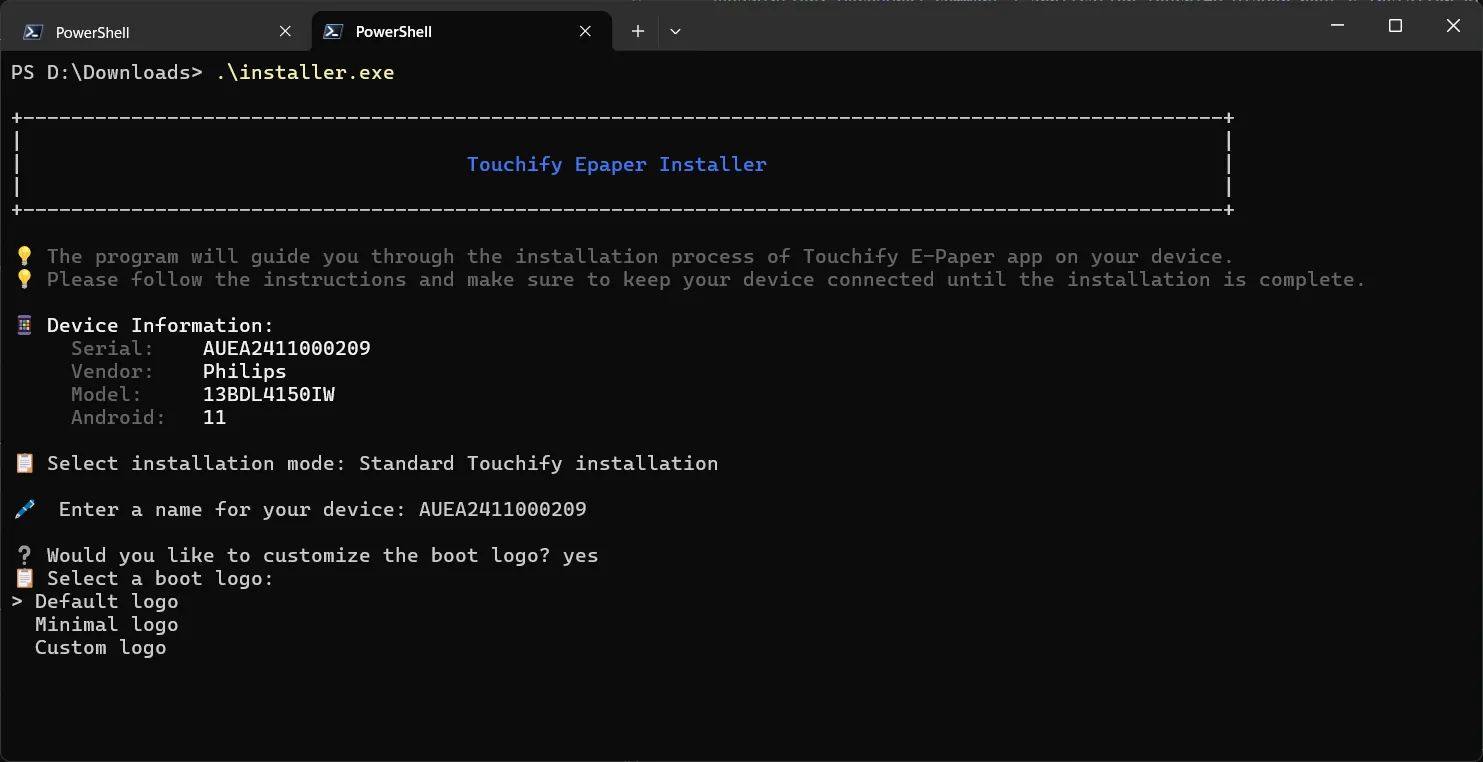Screen dimensions: 1483x762
Task: Switch to the first PowerShell tab
Action: [x=158, y=32]
